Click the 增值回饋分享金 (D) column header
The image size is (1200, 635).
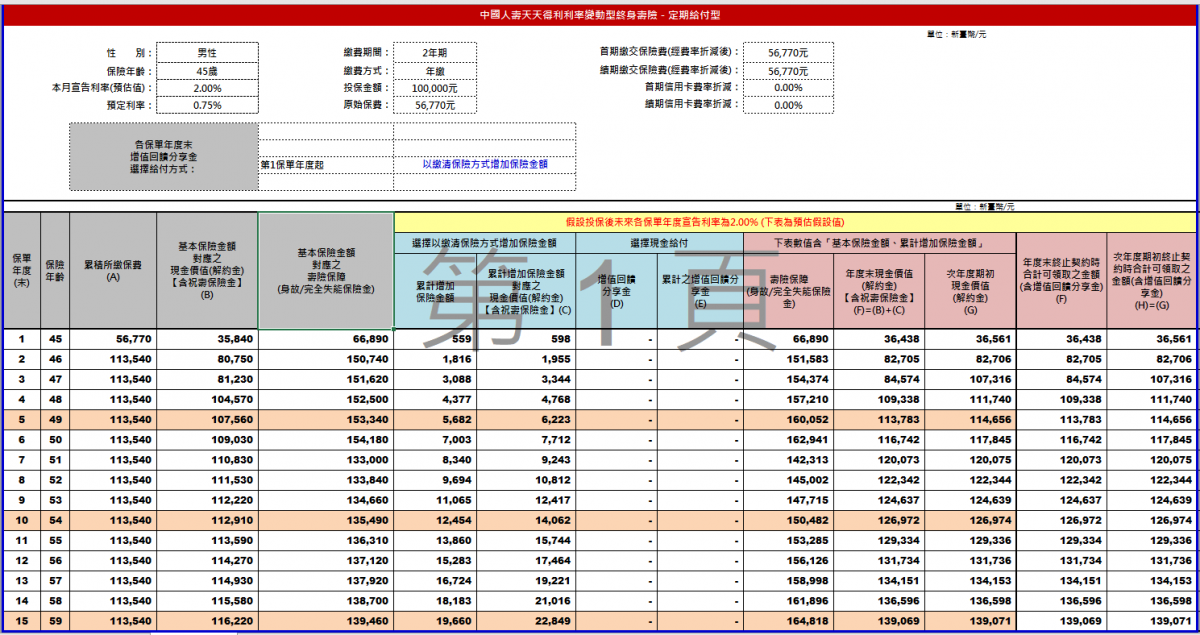click(617, 290)
